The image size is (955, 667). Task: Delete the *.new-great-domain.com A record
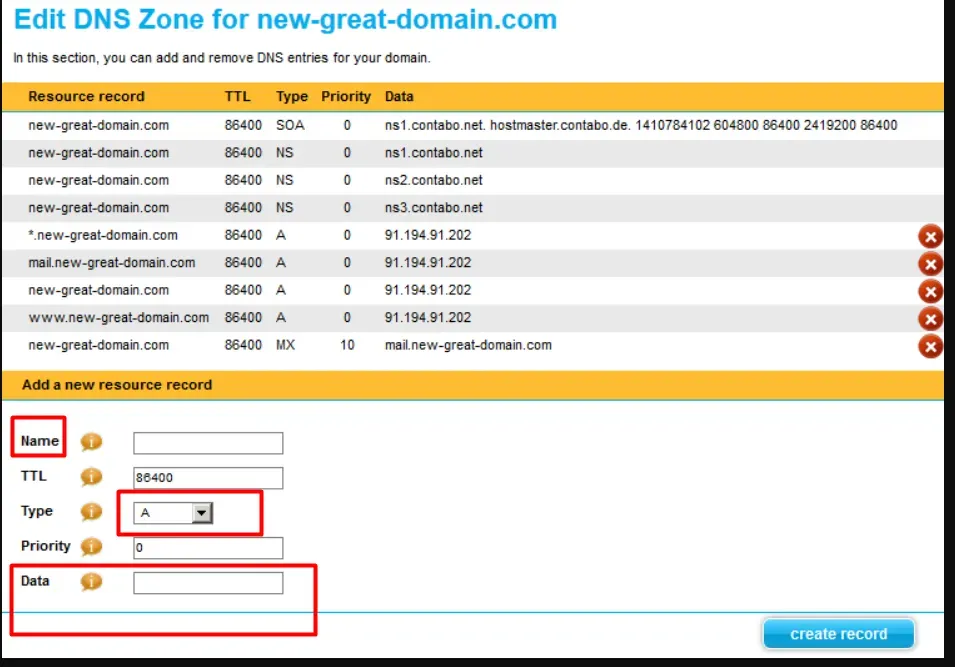(x=930, y=236)
